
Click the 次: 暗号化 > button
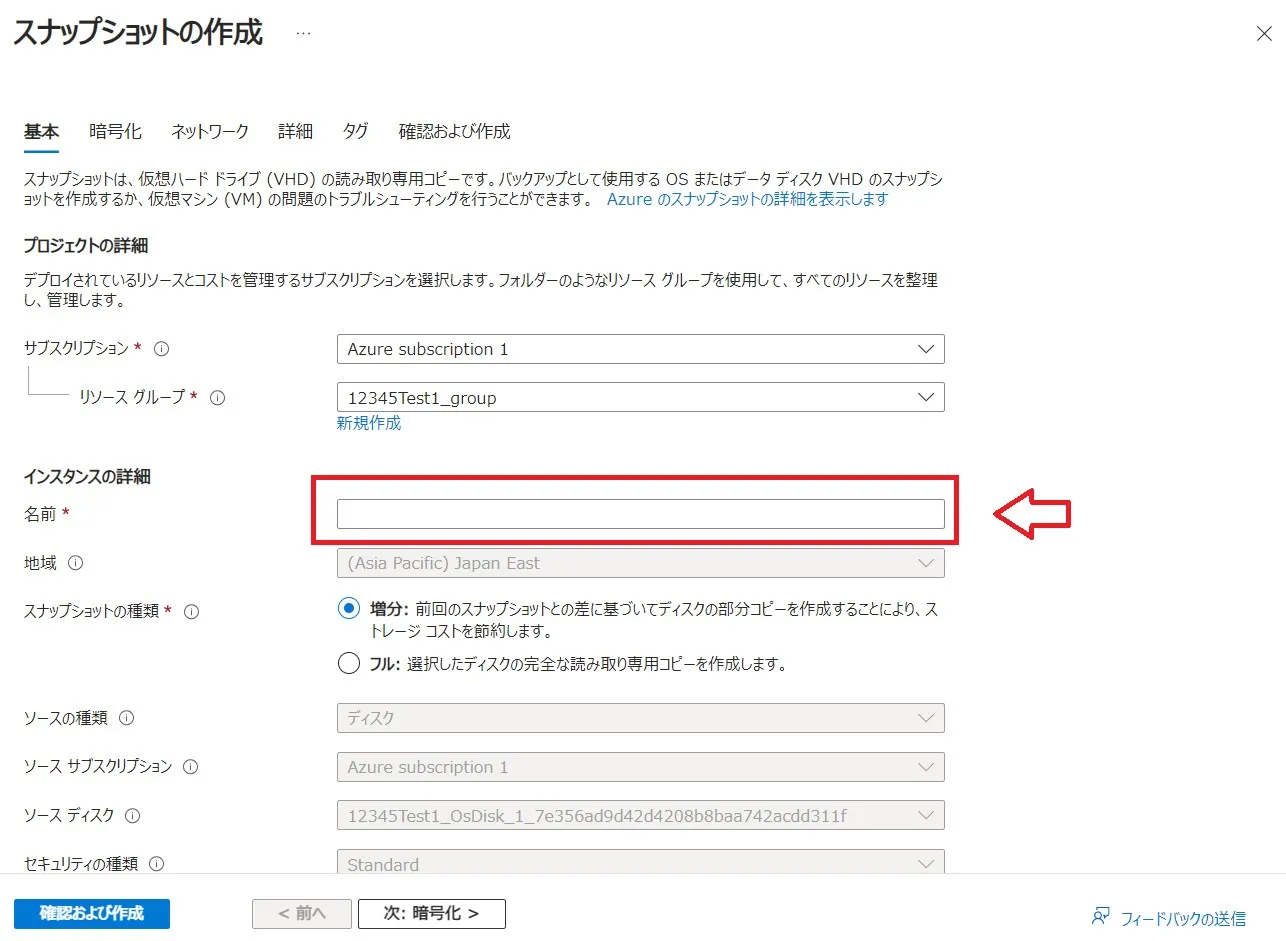tap(432, 914)
